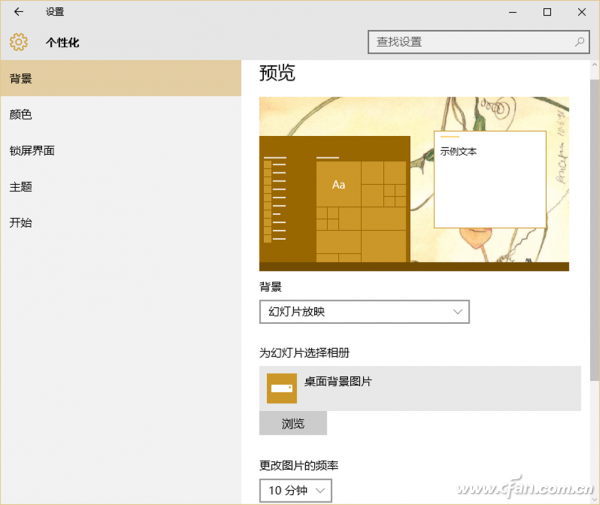Click the Aa tile in preview
The height and width of the screenshot is (505, 600).
click(339, 185)
